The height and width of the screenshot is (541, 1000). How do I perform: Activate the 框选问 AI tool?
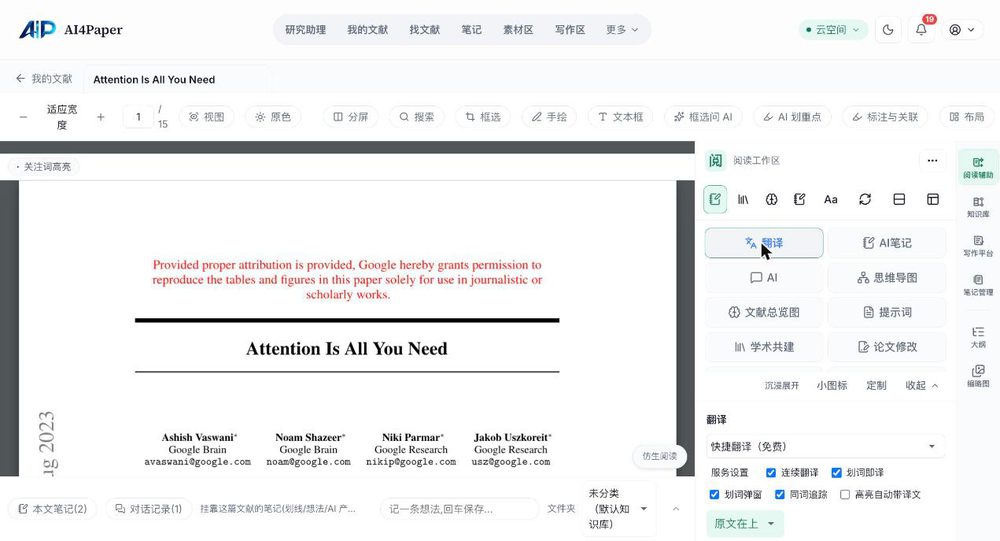pos(703,117)
